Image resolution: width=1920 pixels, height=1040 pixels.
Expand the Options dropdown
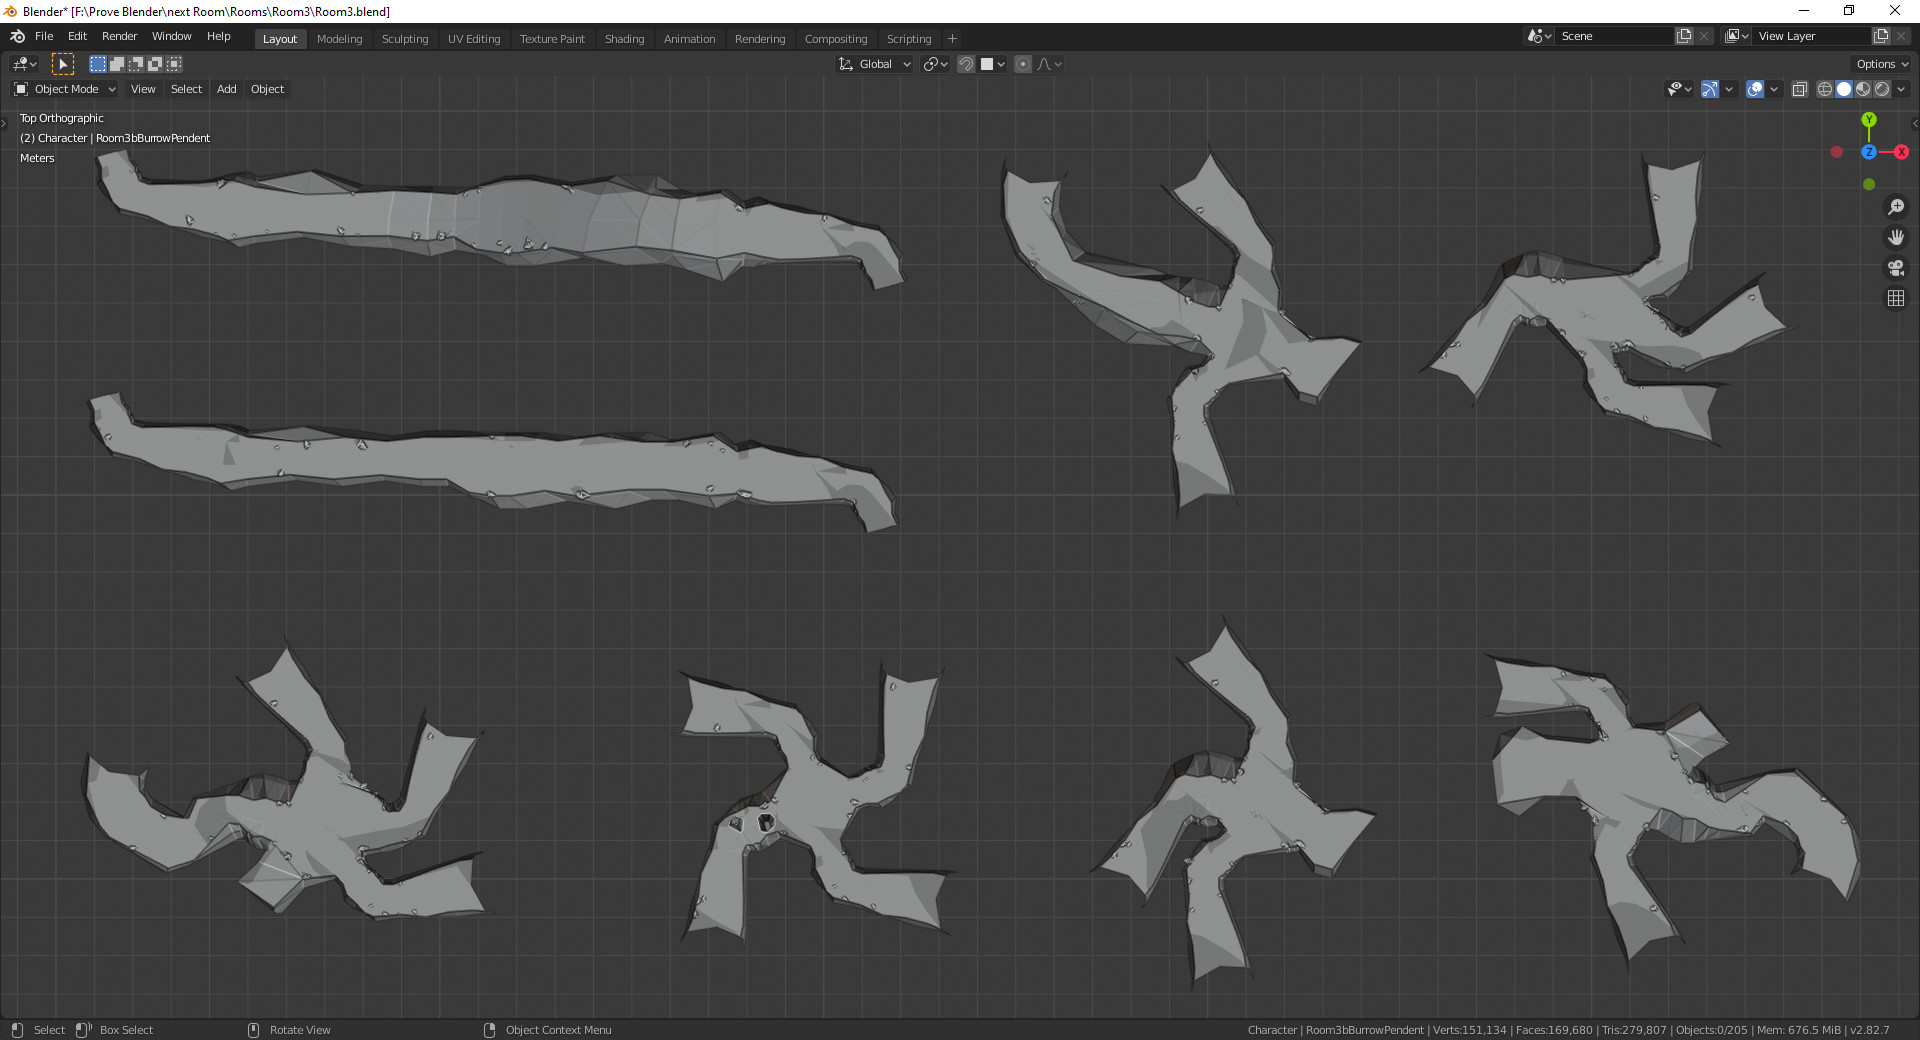point(1882,64)
